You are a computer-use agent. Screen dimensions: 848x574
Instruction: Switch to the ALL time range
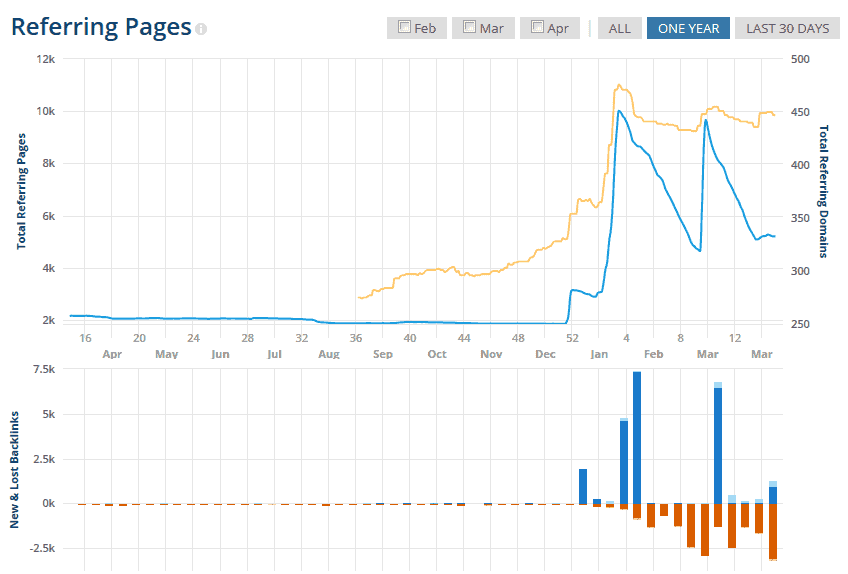(x=620, y=28)
